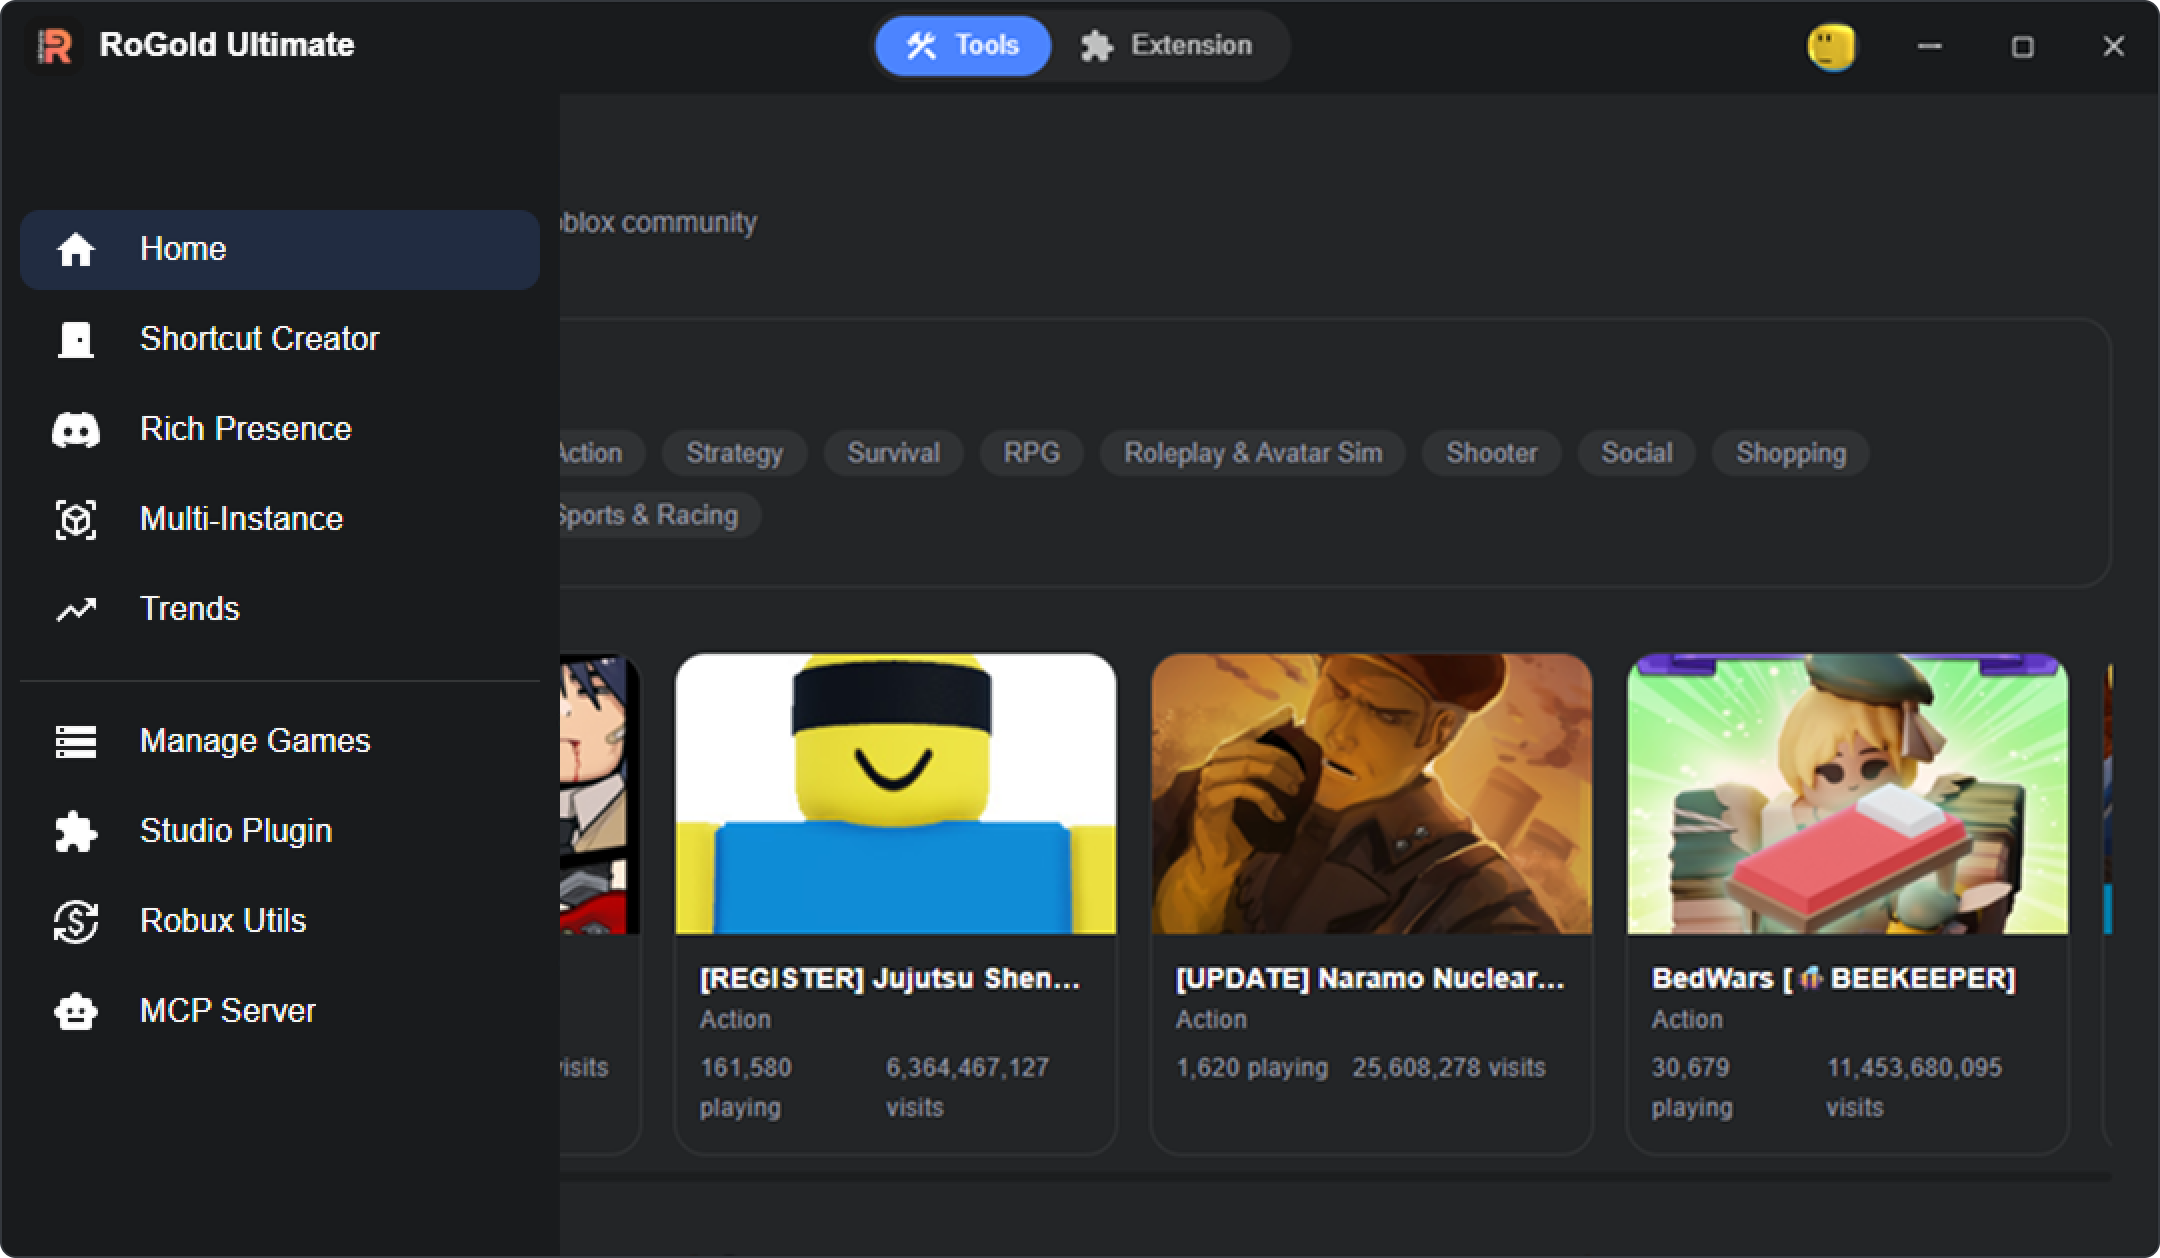Image resolution: width=2160 pixels, height=1258 pixels.
Task: Switch to the Extension tab
Action: point(1166,46)
